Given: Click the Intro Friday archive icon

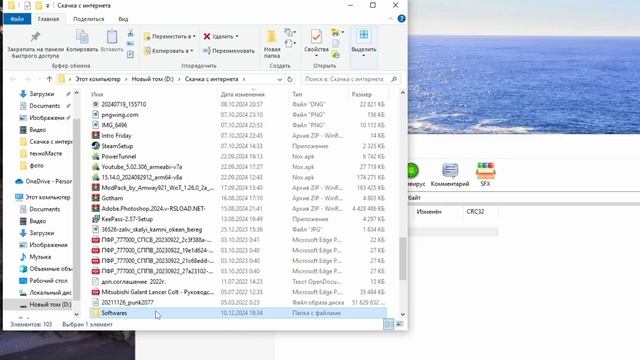Looking at the screenshot, I should [96, 136].
